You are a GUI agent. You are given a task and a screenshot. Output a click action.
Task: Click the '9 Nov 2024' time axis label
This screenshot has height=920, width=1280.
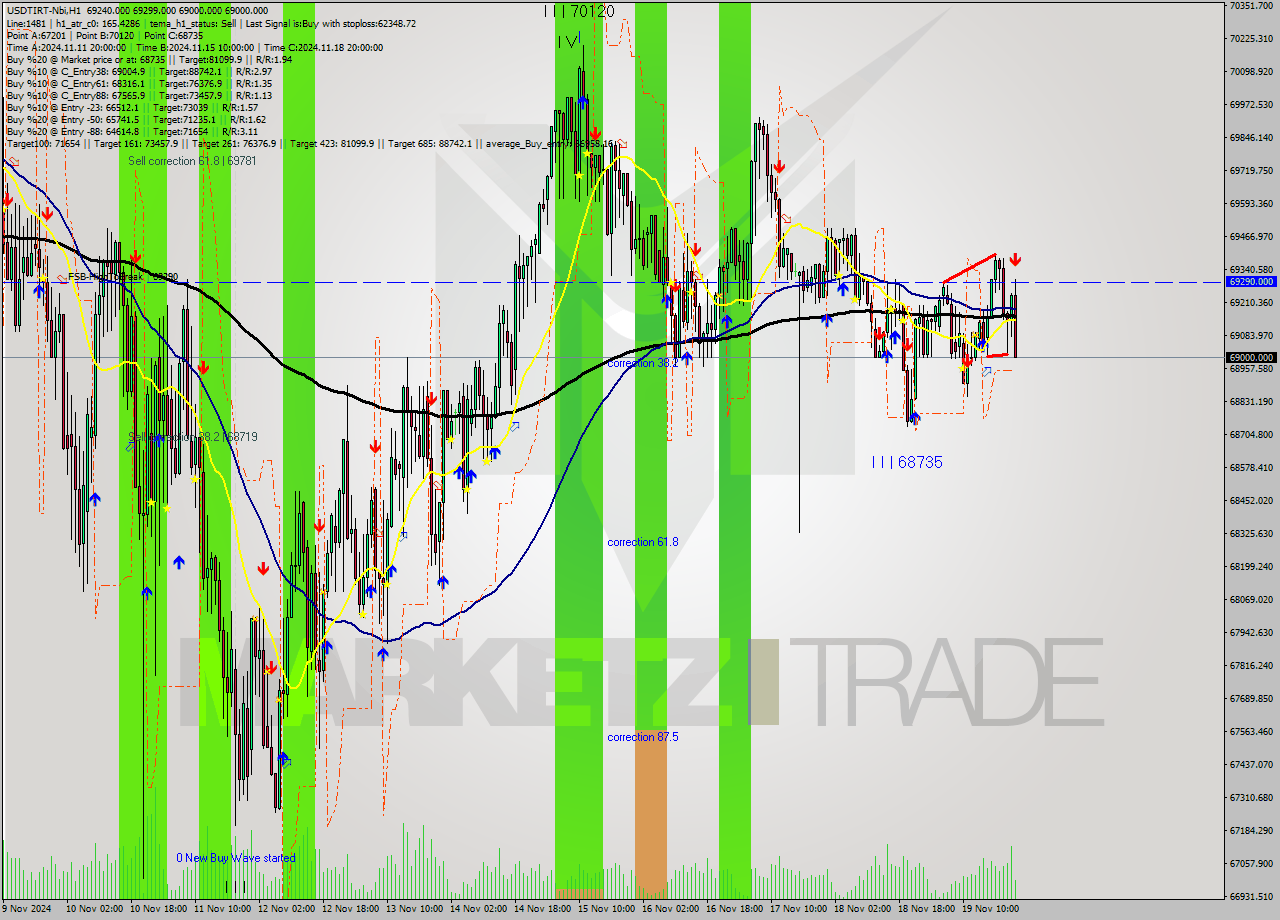[27, 909]
